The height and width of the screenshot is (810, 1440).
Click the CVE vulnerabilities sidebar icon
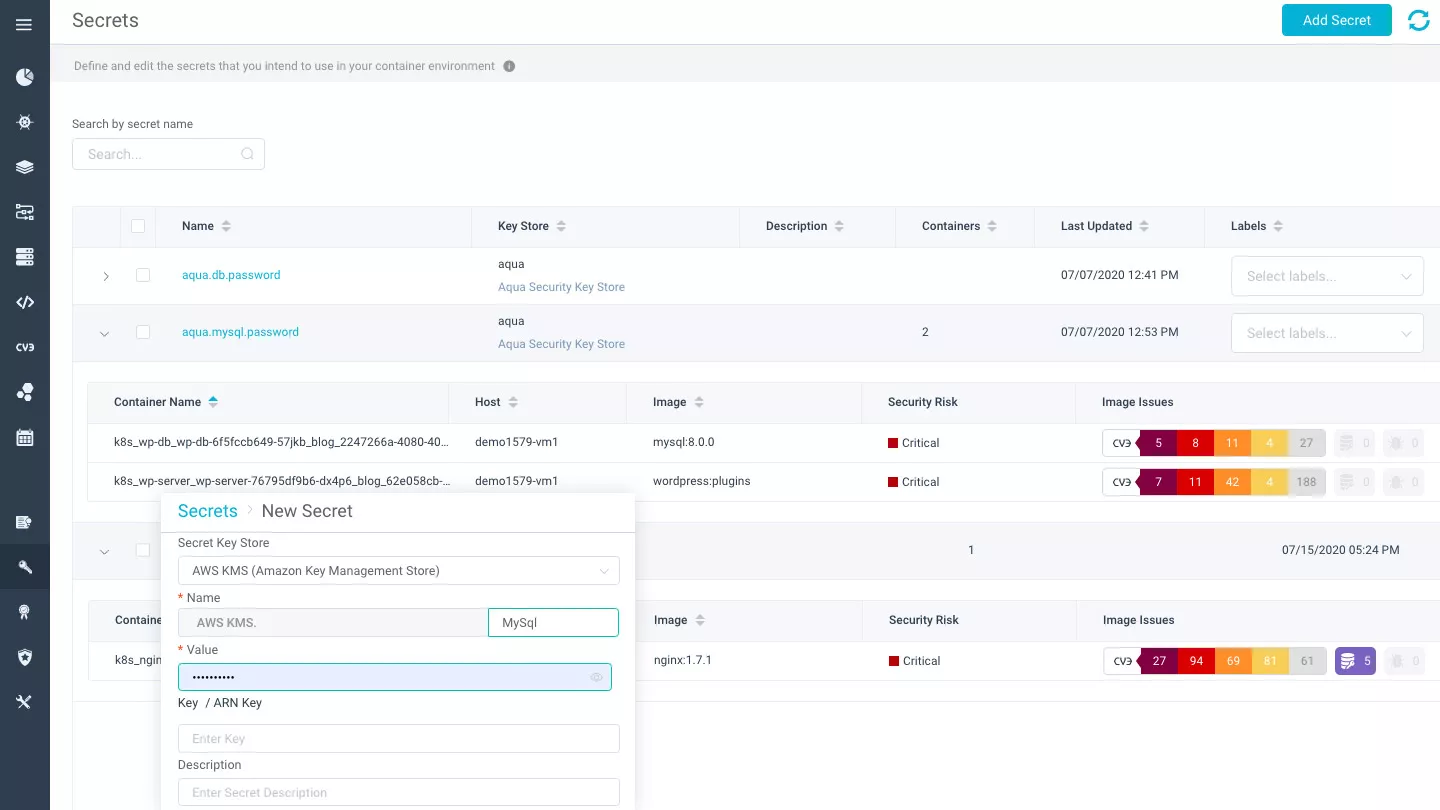pyautogui.click(x=25, y=347)
